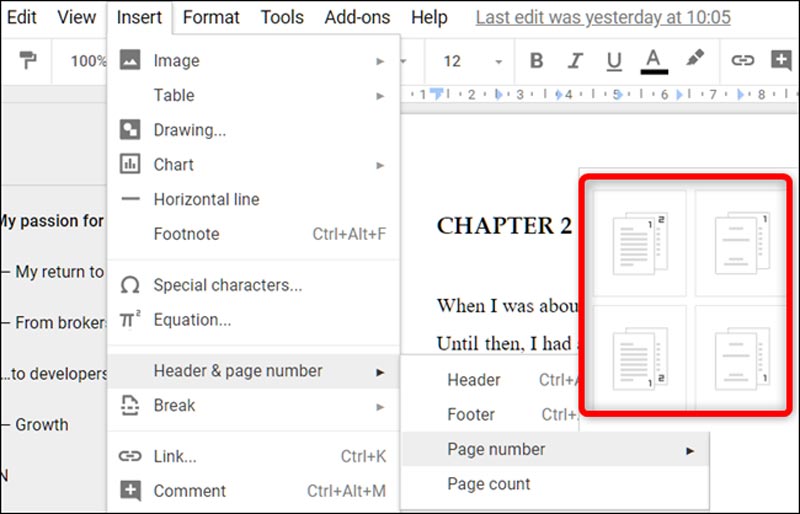The width and height of the screenshot is (800, 514).
Task: Open the zoom level 100% dropdown
Action: click(x=88, y=61)
